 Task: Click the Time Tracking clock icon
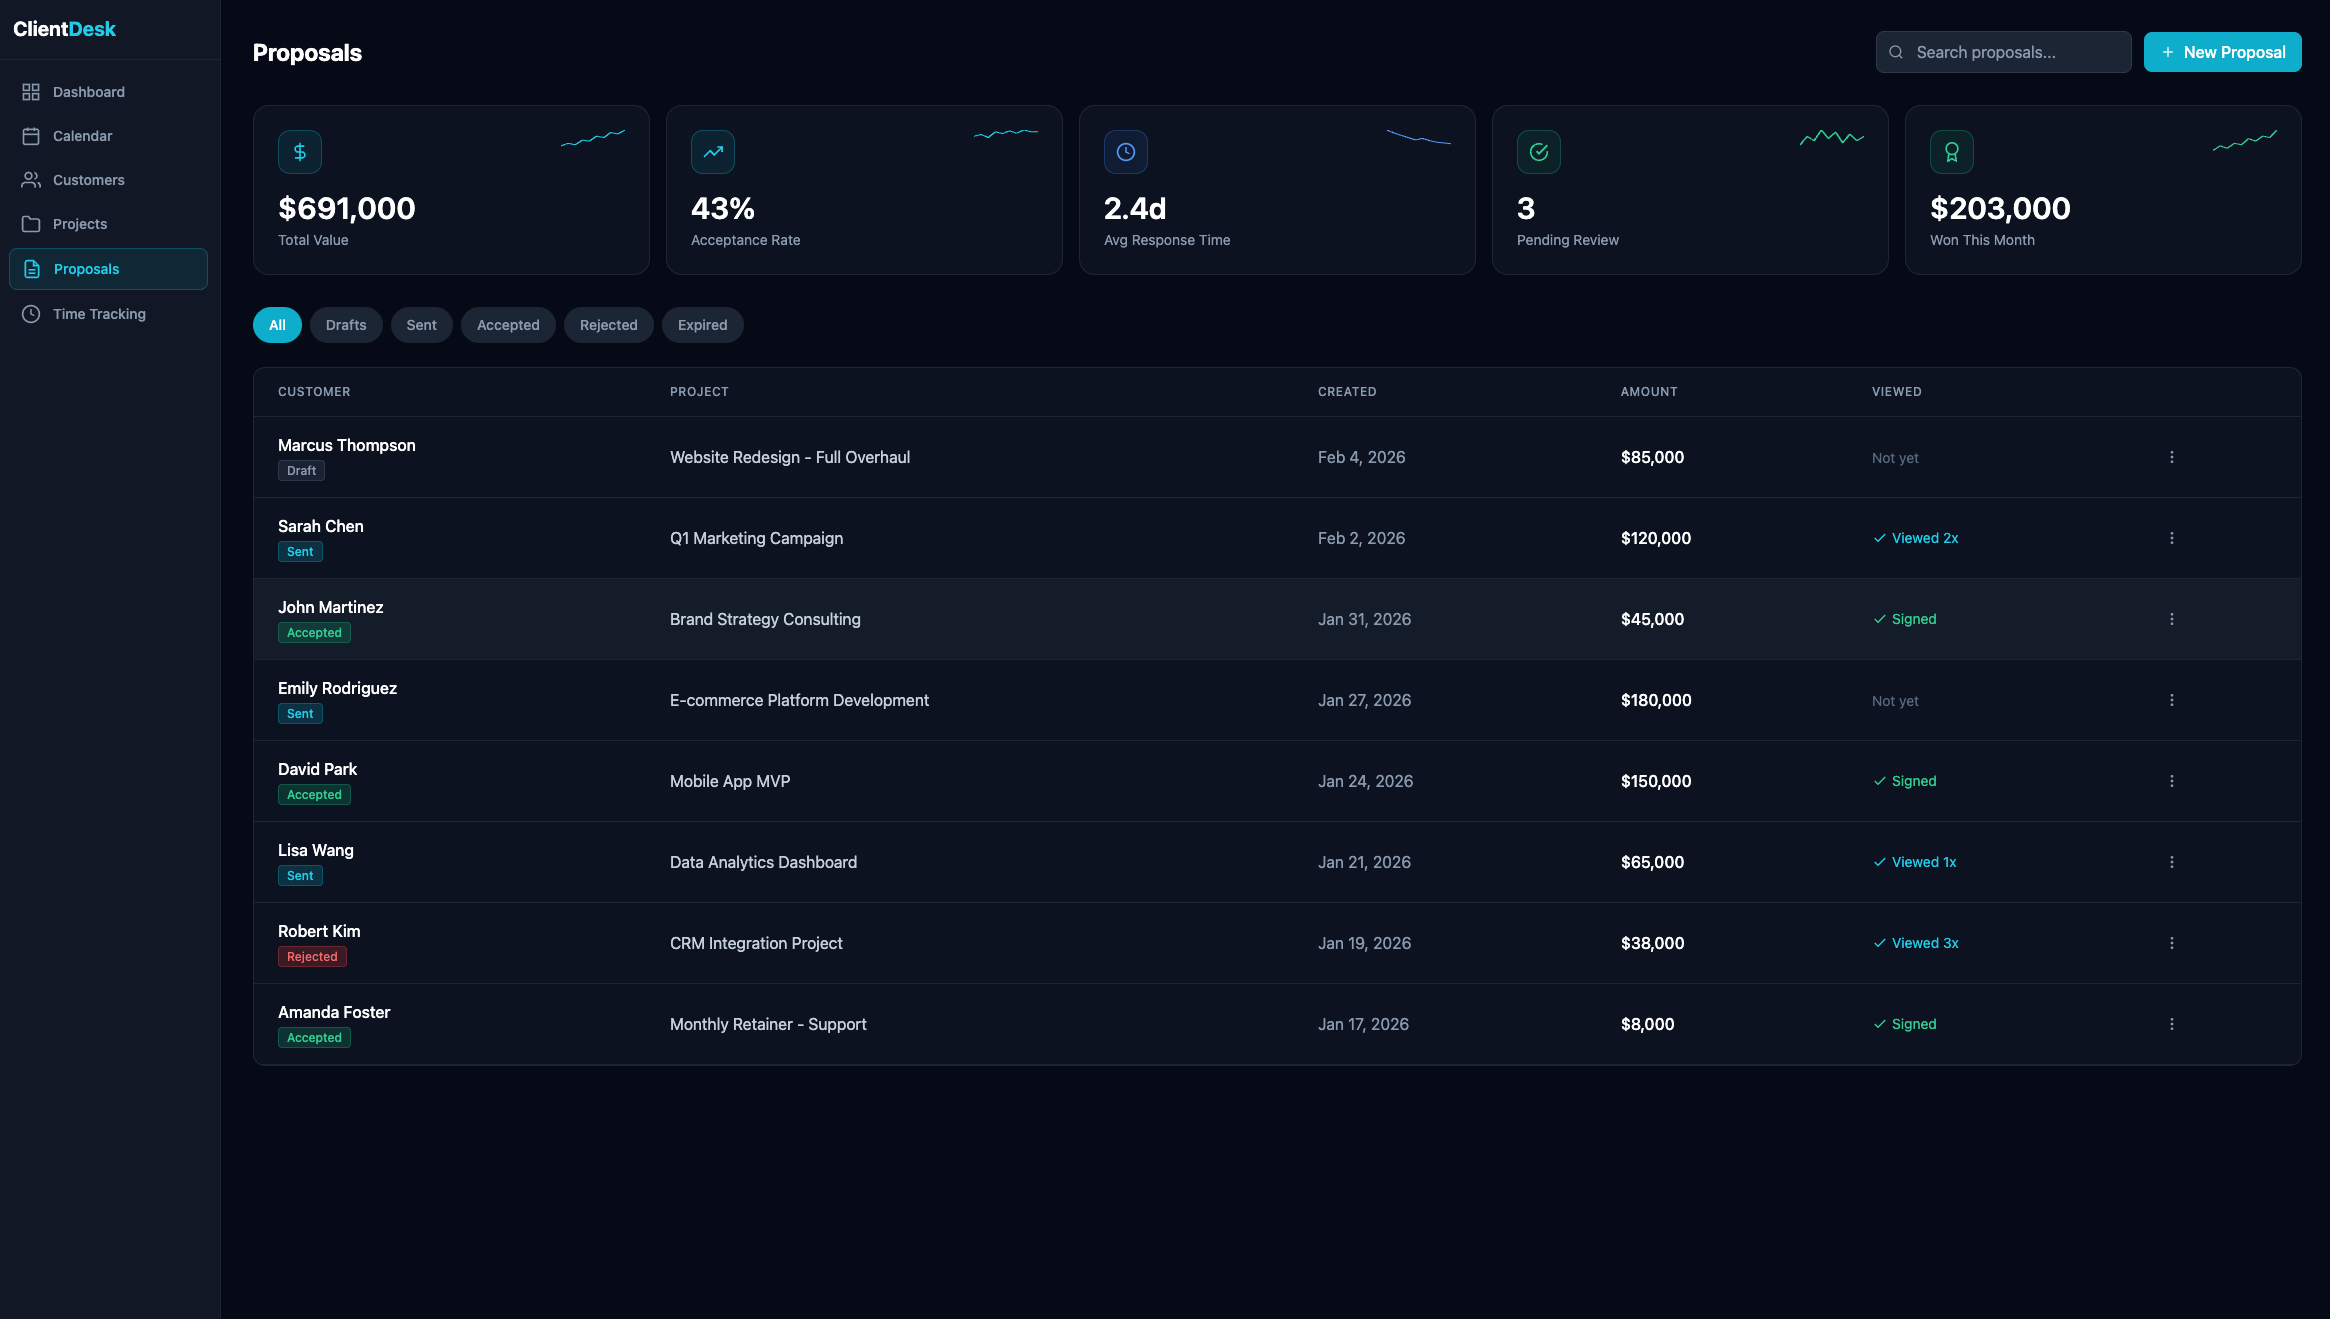30,313
